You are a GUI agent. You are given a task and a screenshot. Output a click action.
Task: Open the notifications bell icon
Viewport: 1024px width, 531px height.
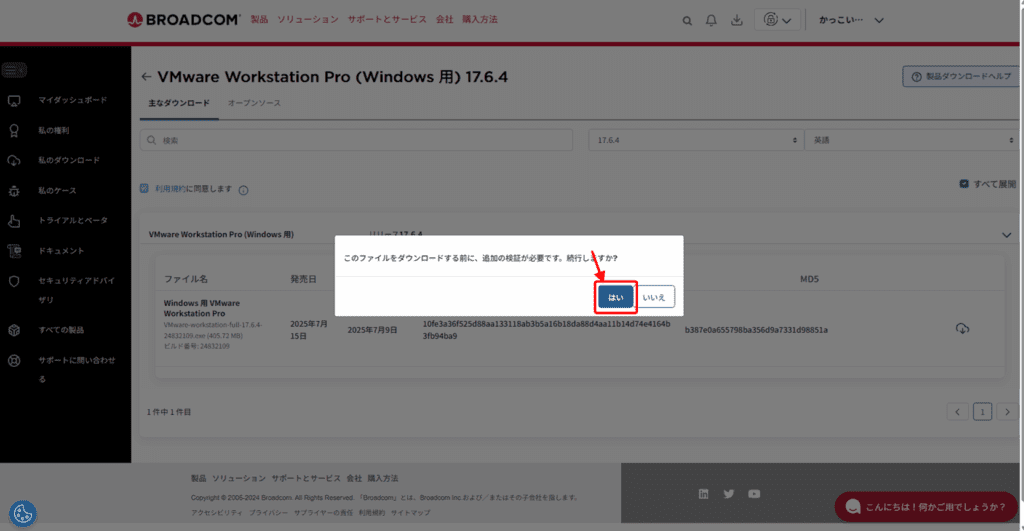click(x=711, y=20)
